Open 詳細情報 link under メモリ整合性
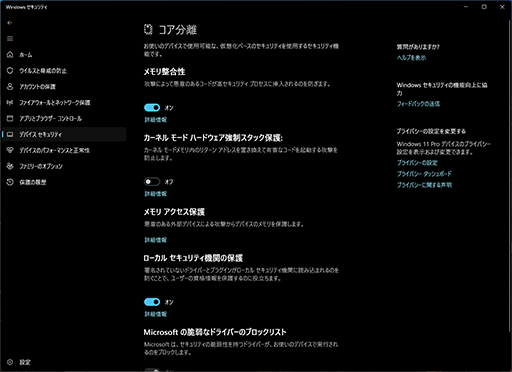 (x=155, y=120)
